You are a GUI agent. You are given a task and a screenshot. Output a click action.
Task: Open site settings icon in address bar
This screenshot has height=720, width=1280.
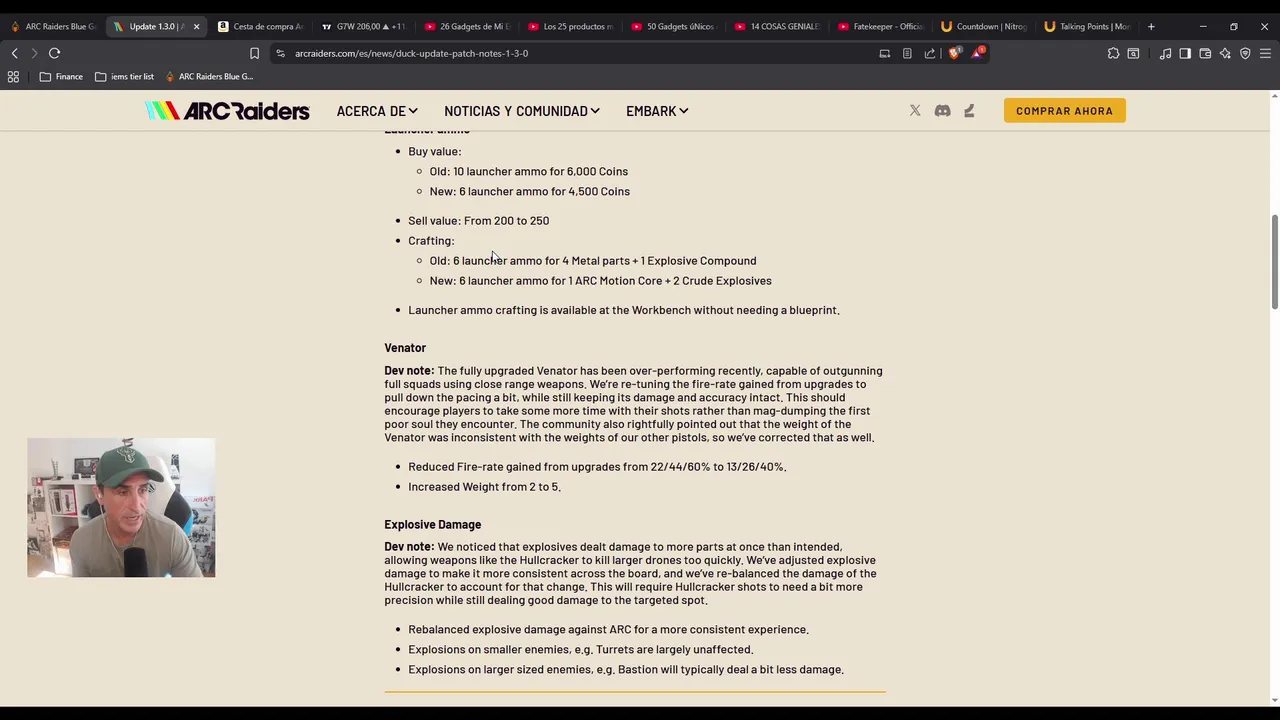(280, 53)
